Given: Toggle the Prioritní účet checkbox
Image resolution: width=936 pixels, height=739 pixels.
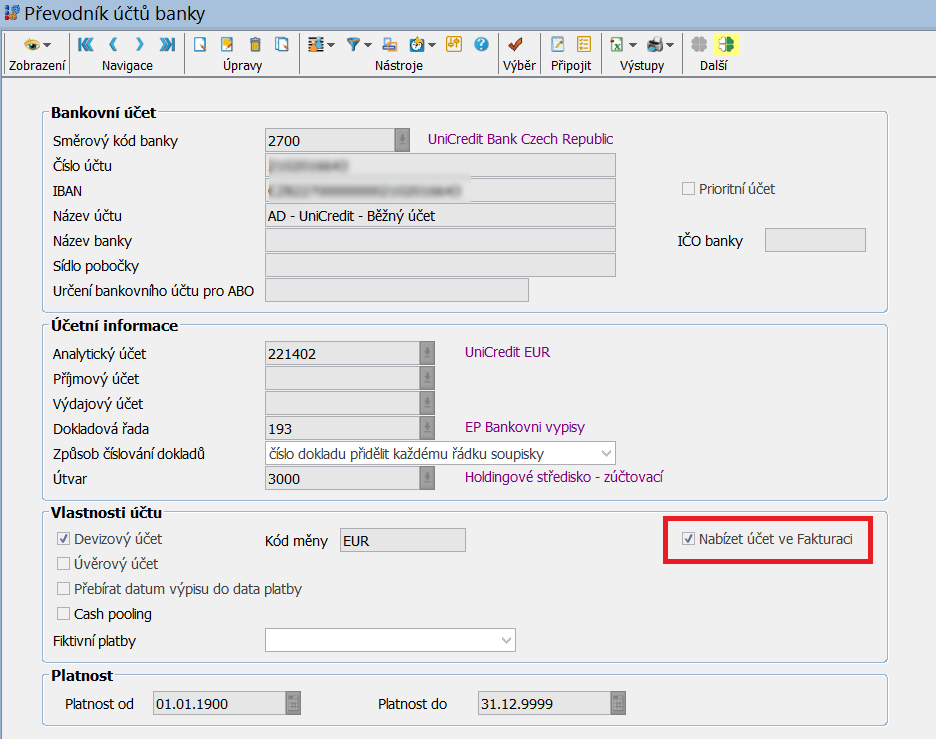Looking at the screenshot, I should click(x=688, y=189).
